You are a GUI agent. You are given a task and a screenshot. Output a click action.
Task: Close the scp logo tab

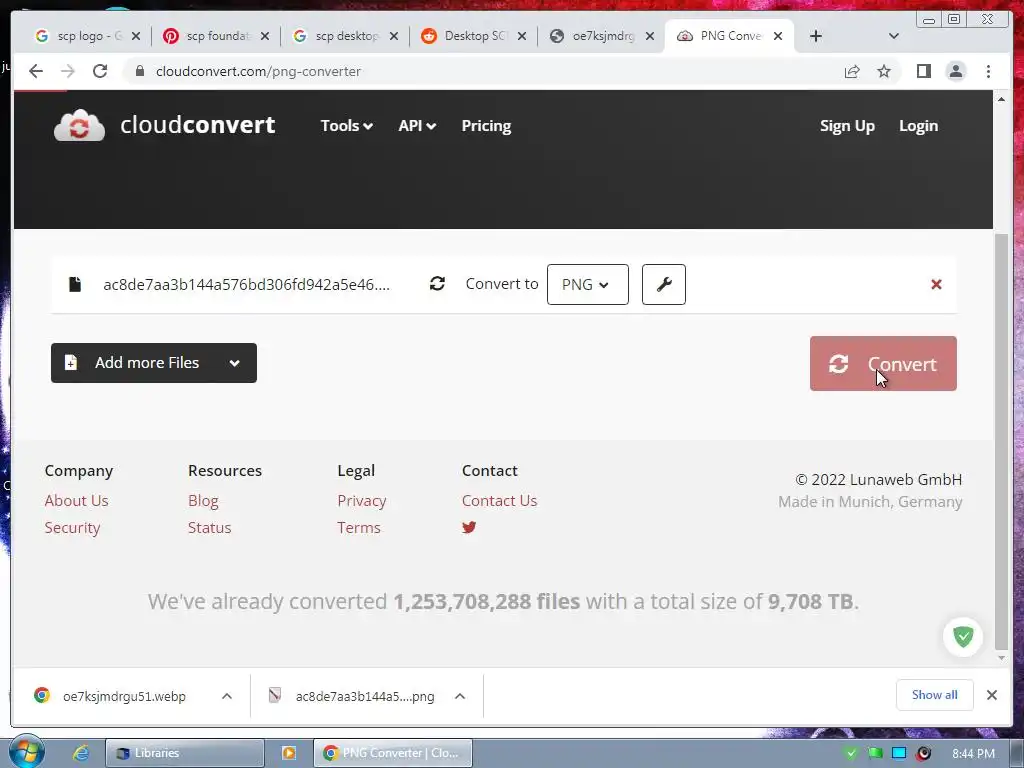(x=136, y=37)
